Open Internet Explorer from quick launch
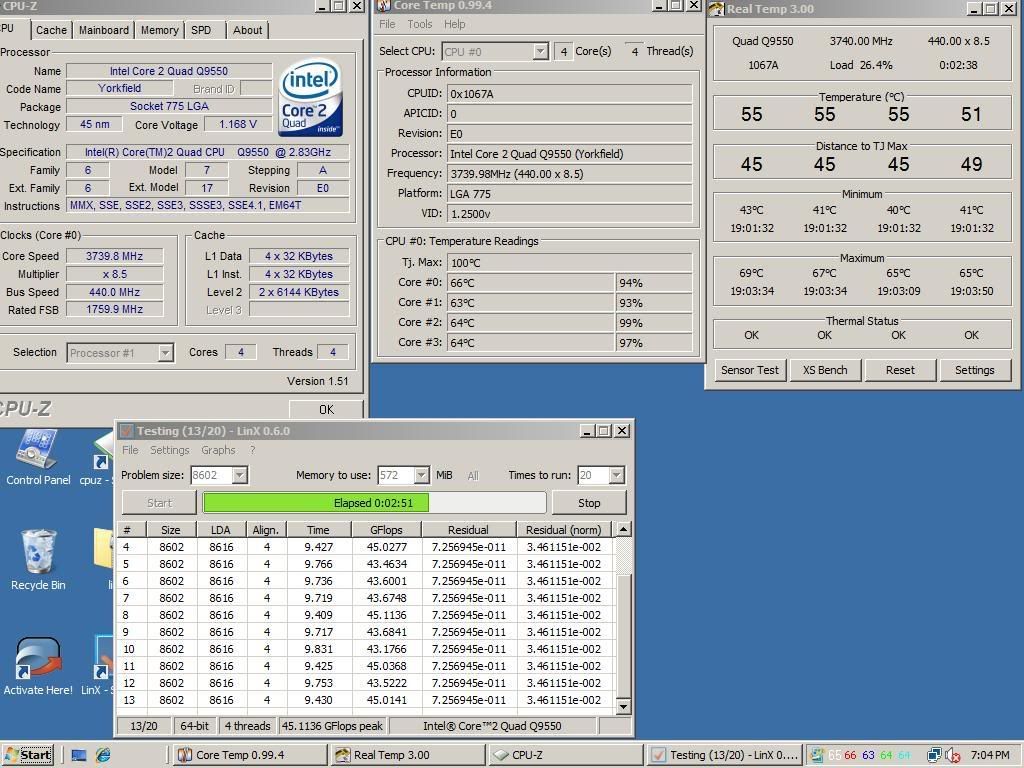The image size is (1024, 768). pos(103,755)
